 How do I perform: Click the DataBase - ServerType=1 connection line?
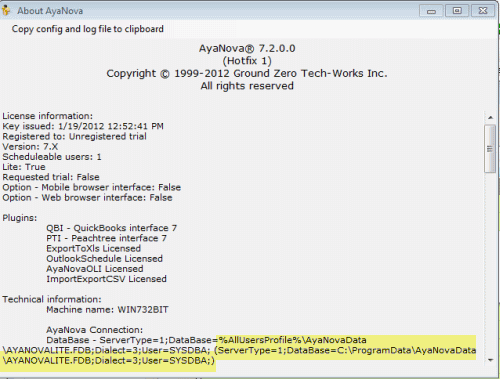pos(206,340)
